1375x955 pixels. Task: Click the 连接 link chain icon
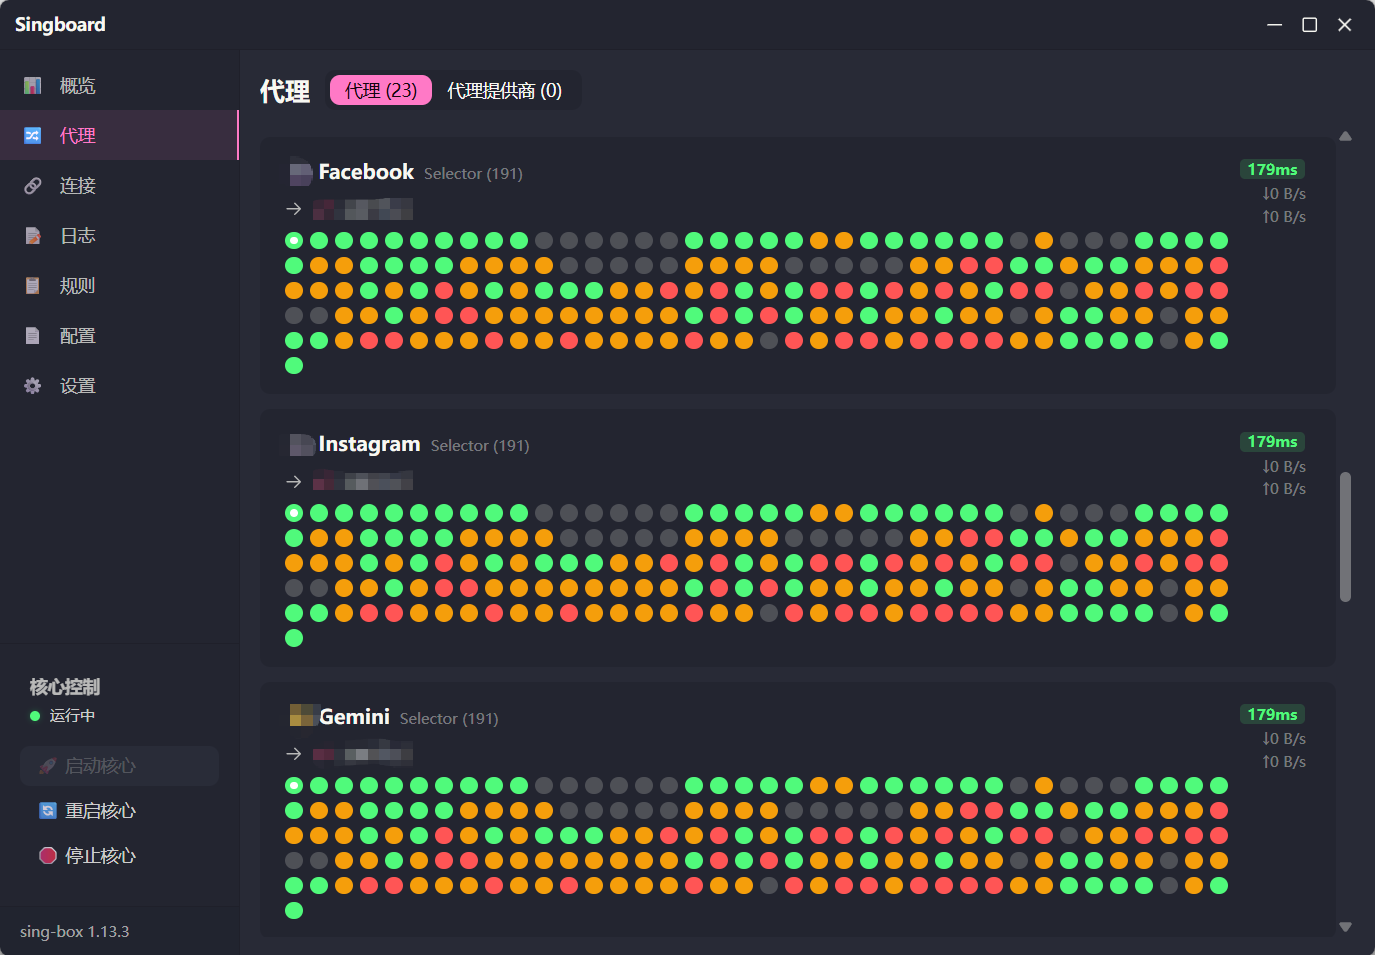point(33,186)
